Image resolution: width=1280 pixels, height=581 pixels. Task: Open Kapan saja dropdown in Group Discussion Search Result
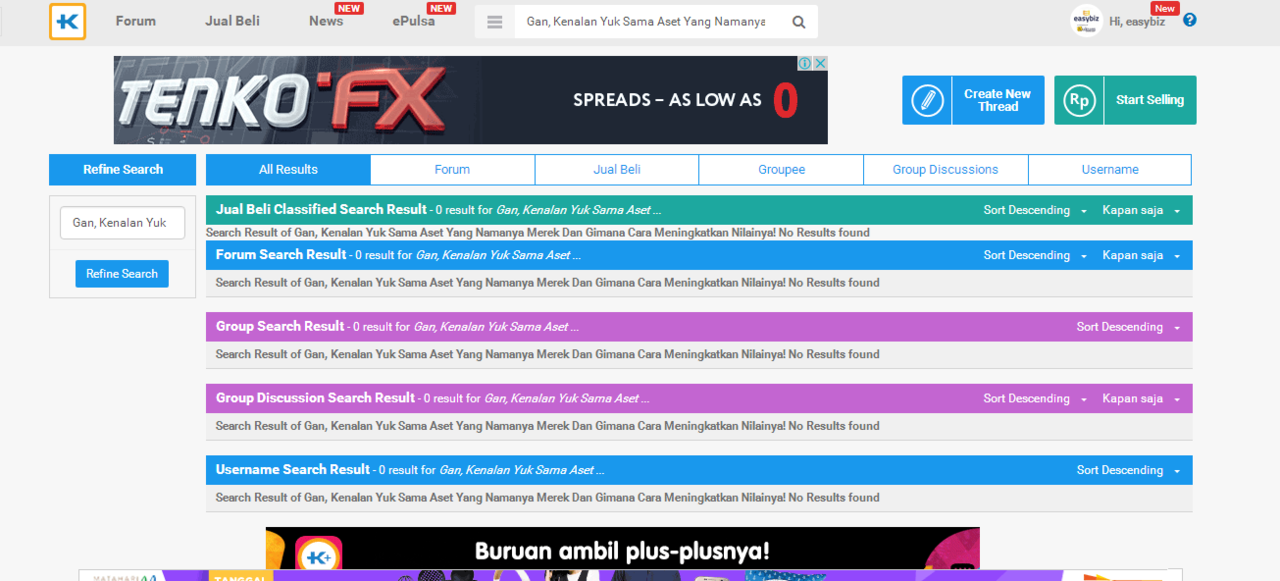click(x=1141, y=399)
